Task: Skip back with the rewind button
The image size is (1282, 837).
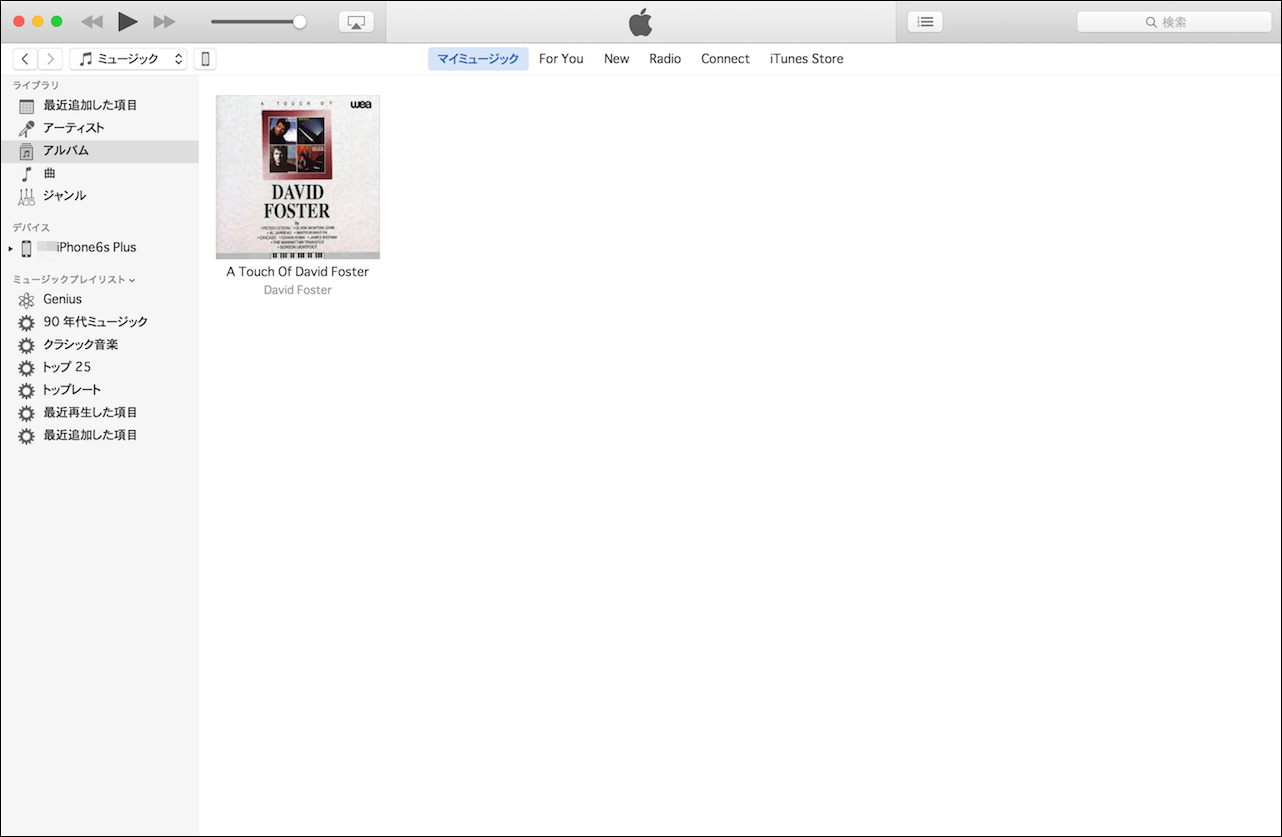Action: coord(92,21)
